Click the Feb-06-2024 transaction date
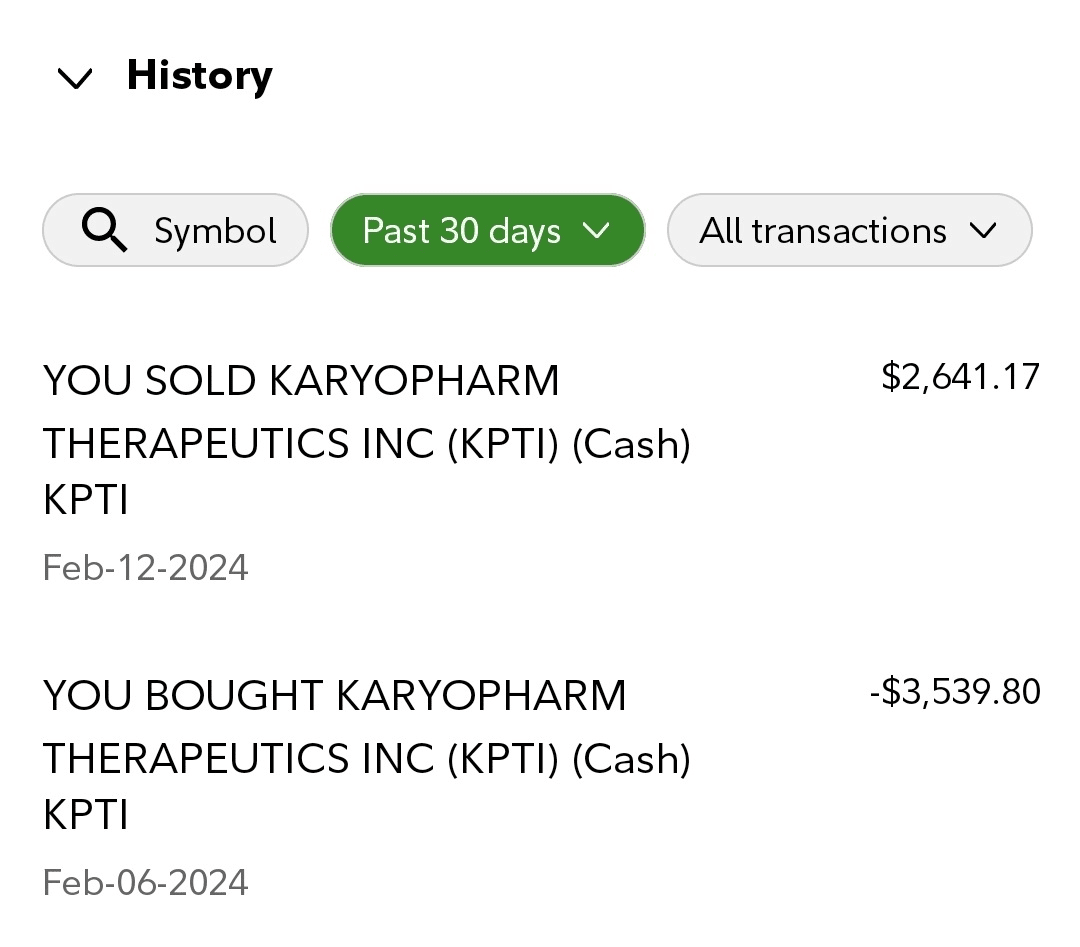Screen dimensions: 1080x947 (146, 883)
